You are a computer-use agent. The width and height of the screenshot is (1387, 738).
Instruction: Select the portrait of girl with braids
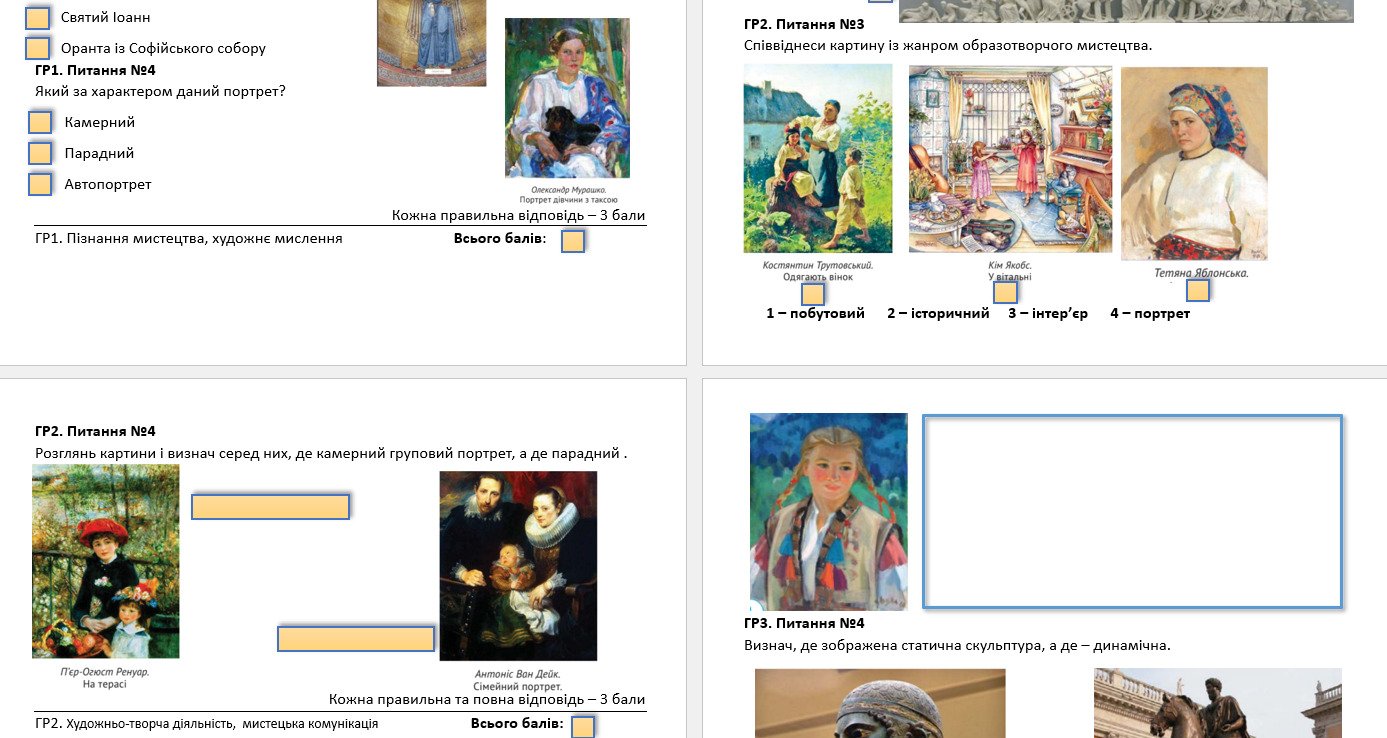click(x=829, y=511)
